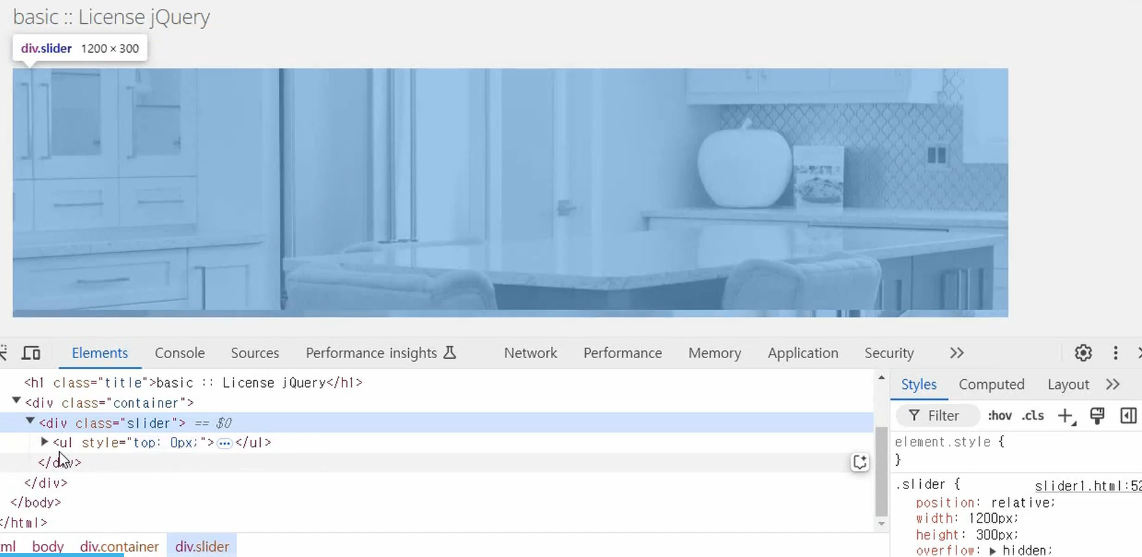The height and width of the screenshot is (557, 1142).
Task: Click the .slider selector text
Action: (921, 484)
